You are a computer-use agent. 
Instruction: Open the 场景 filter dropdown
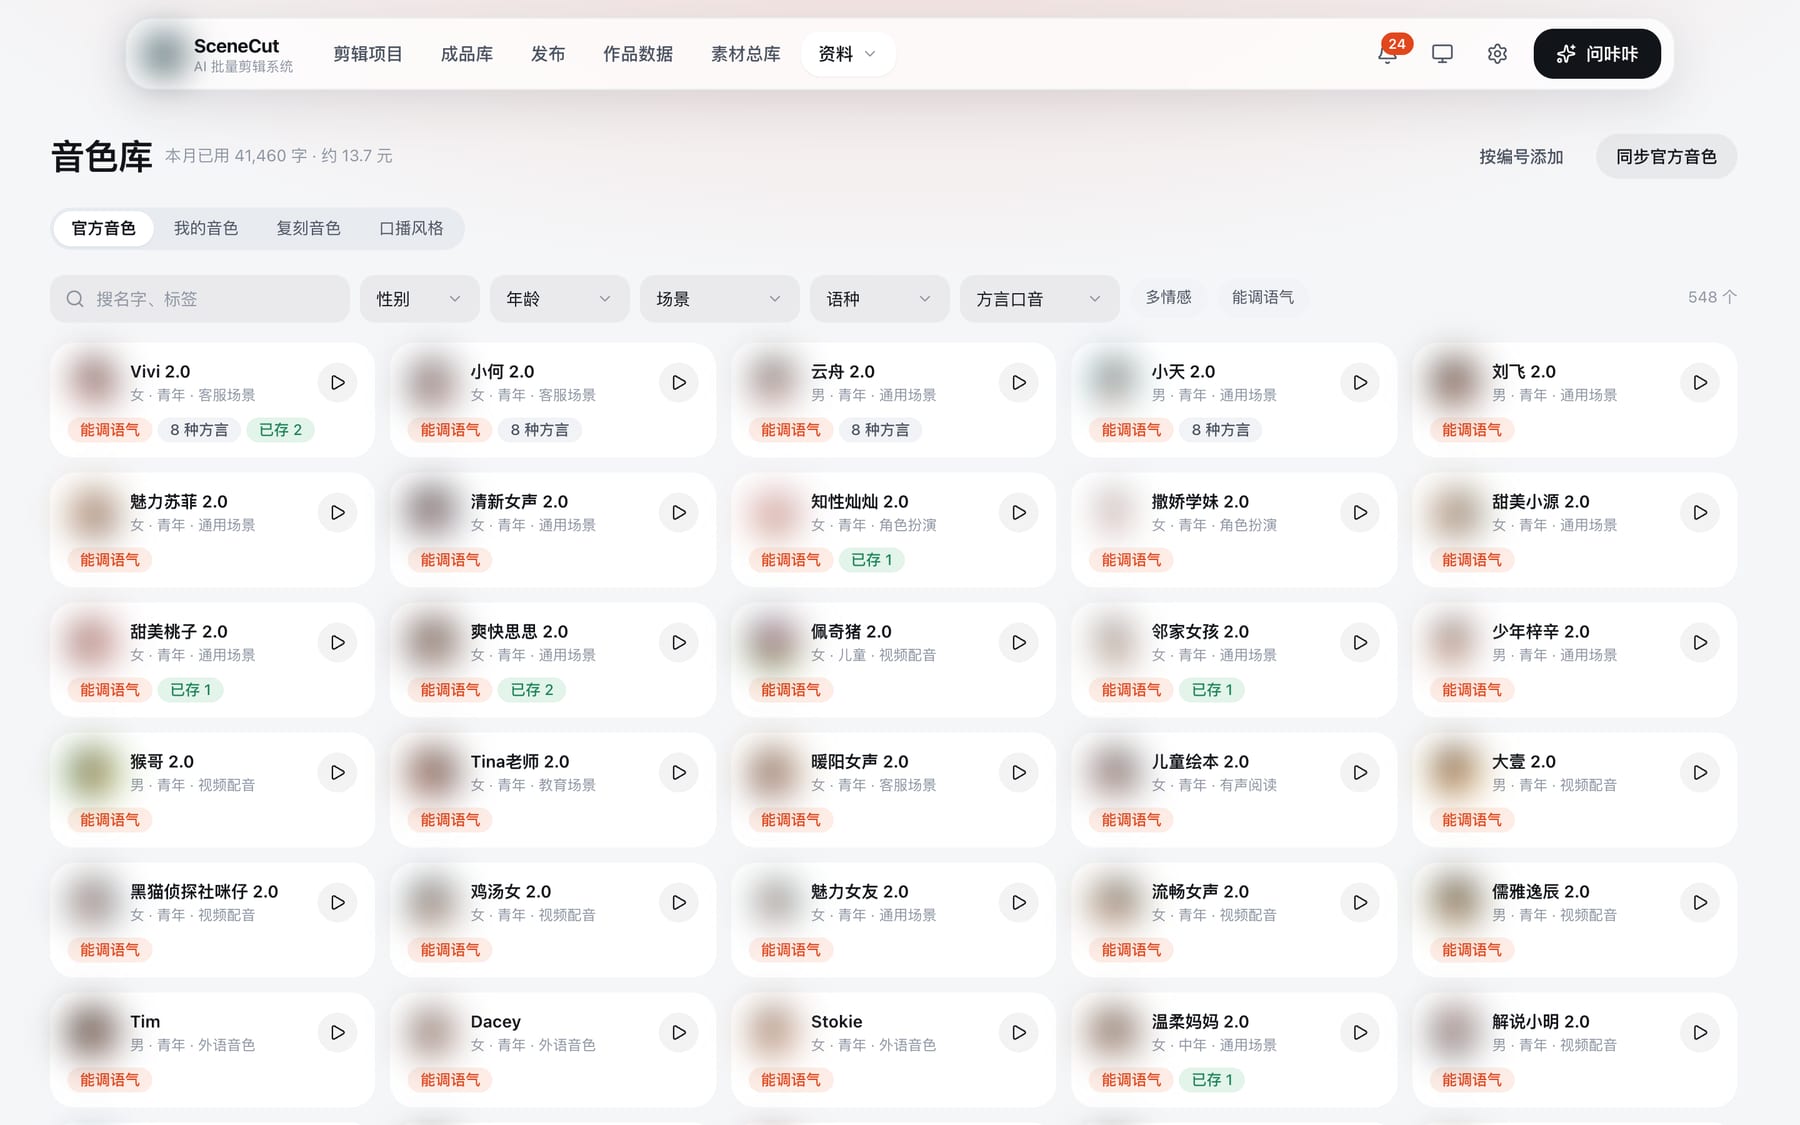[x=719, y=299]
